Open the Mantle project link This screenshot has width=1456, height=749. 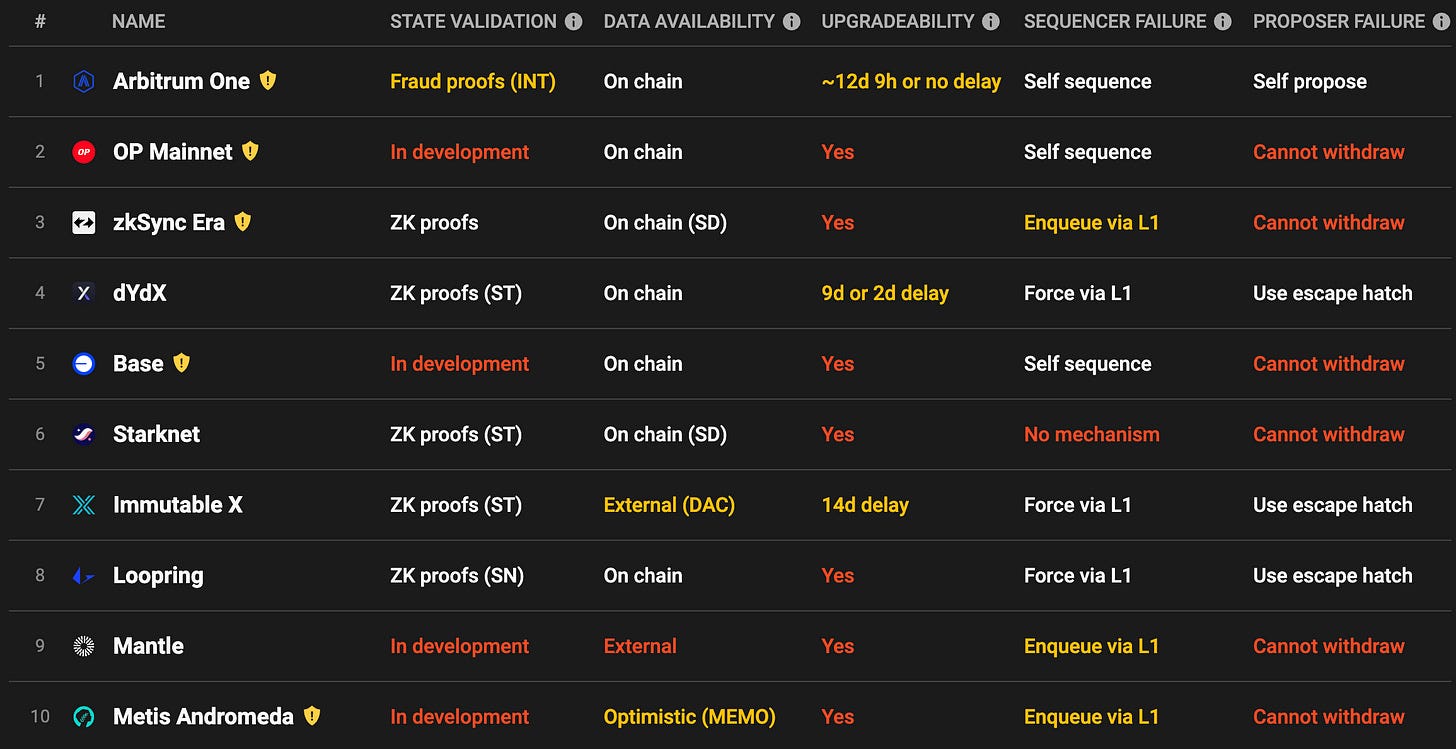(148, 646)
